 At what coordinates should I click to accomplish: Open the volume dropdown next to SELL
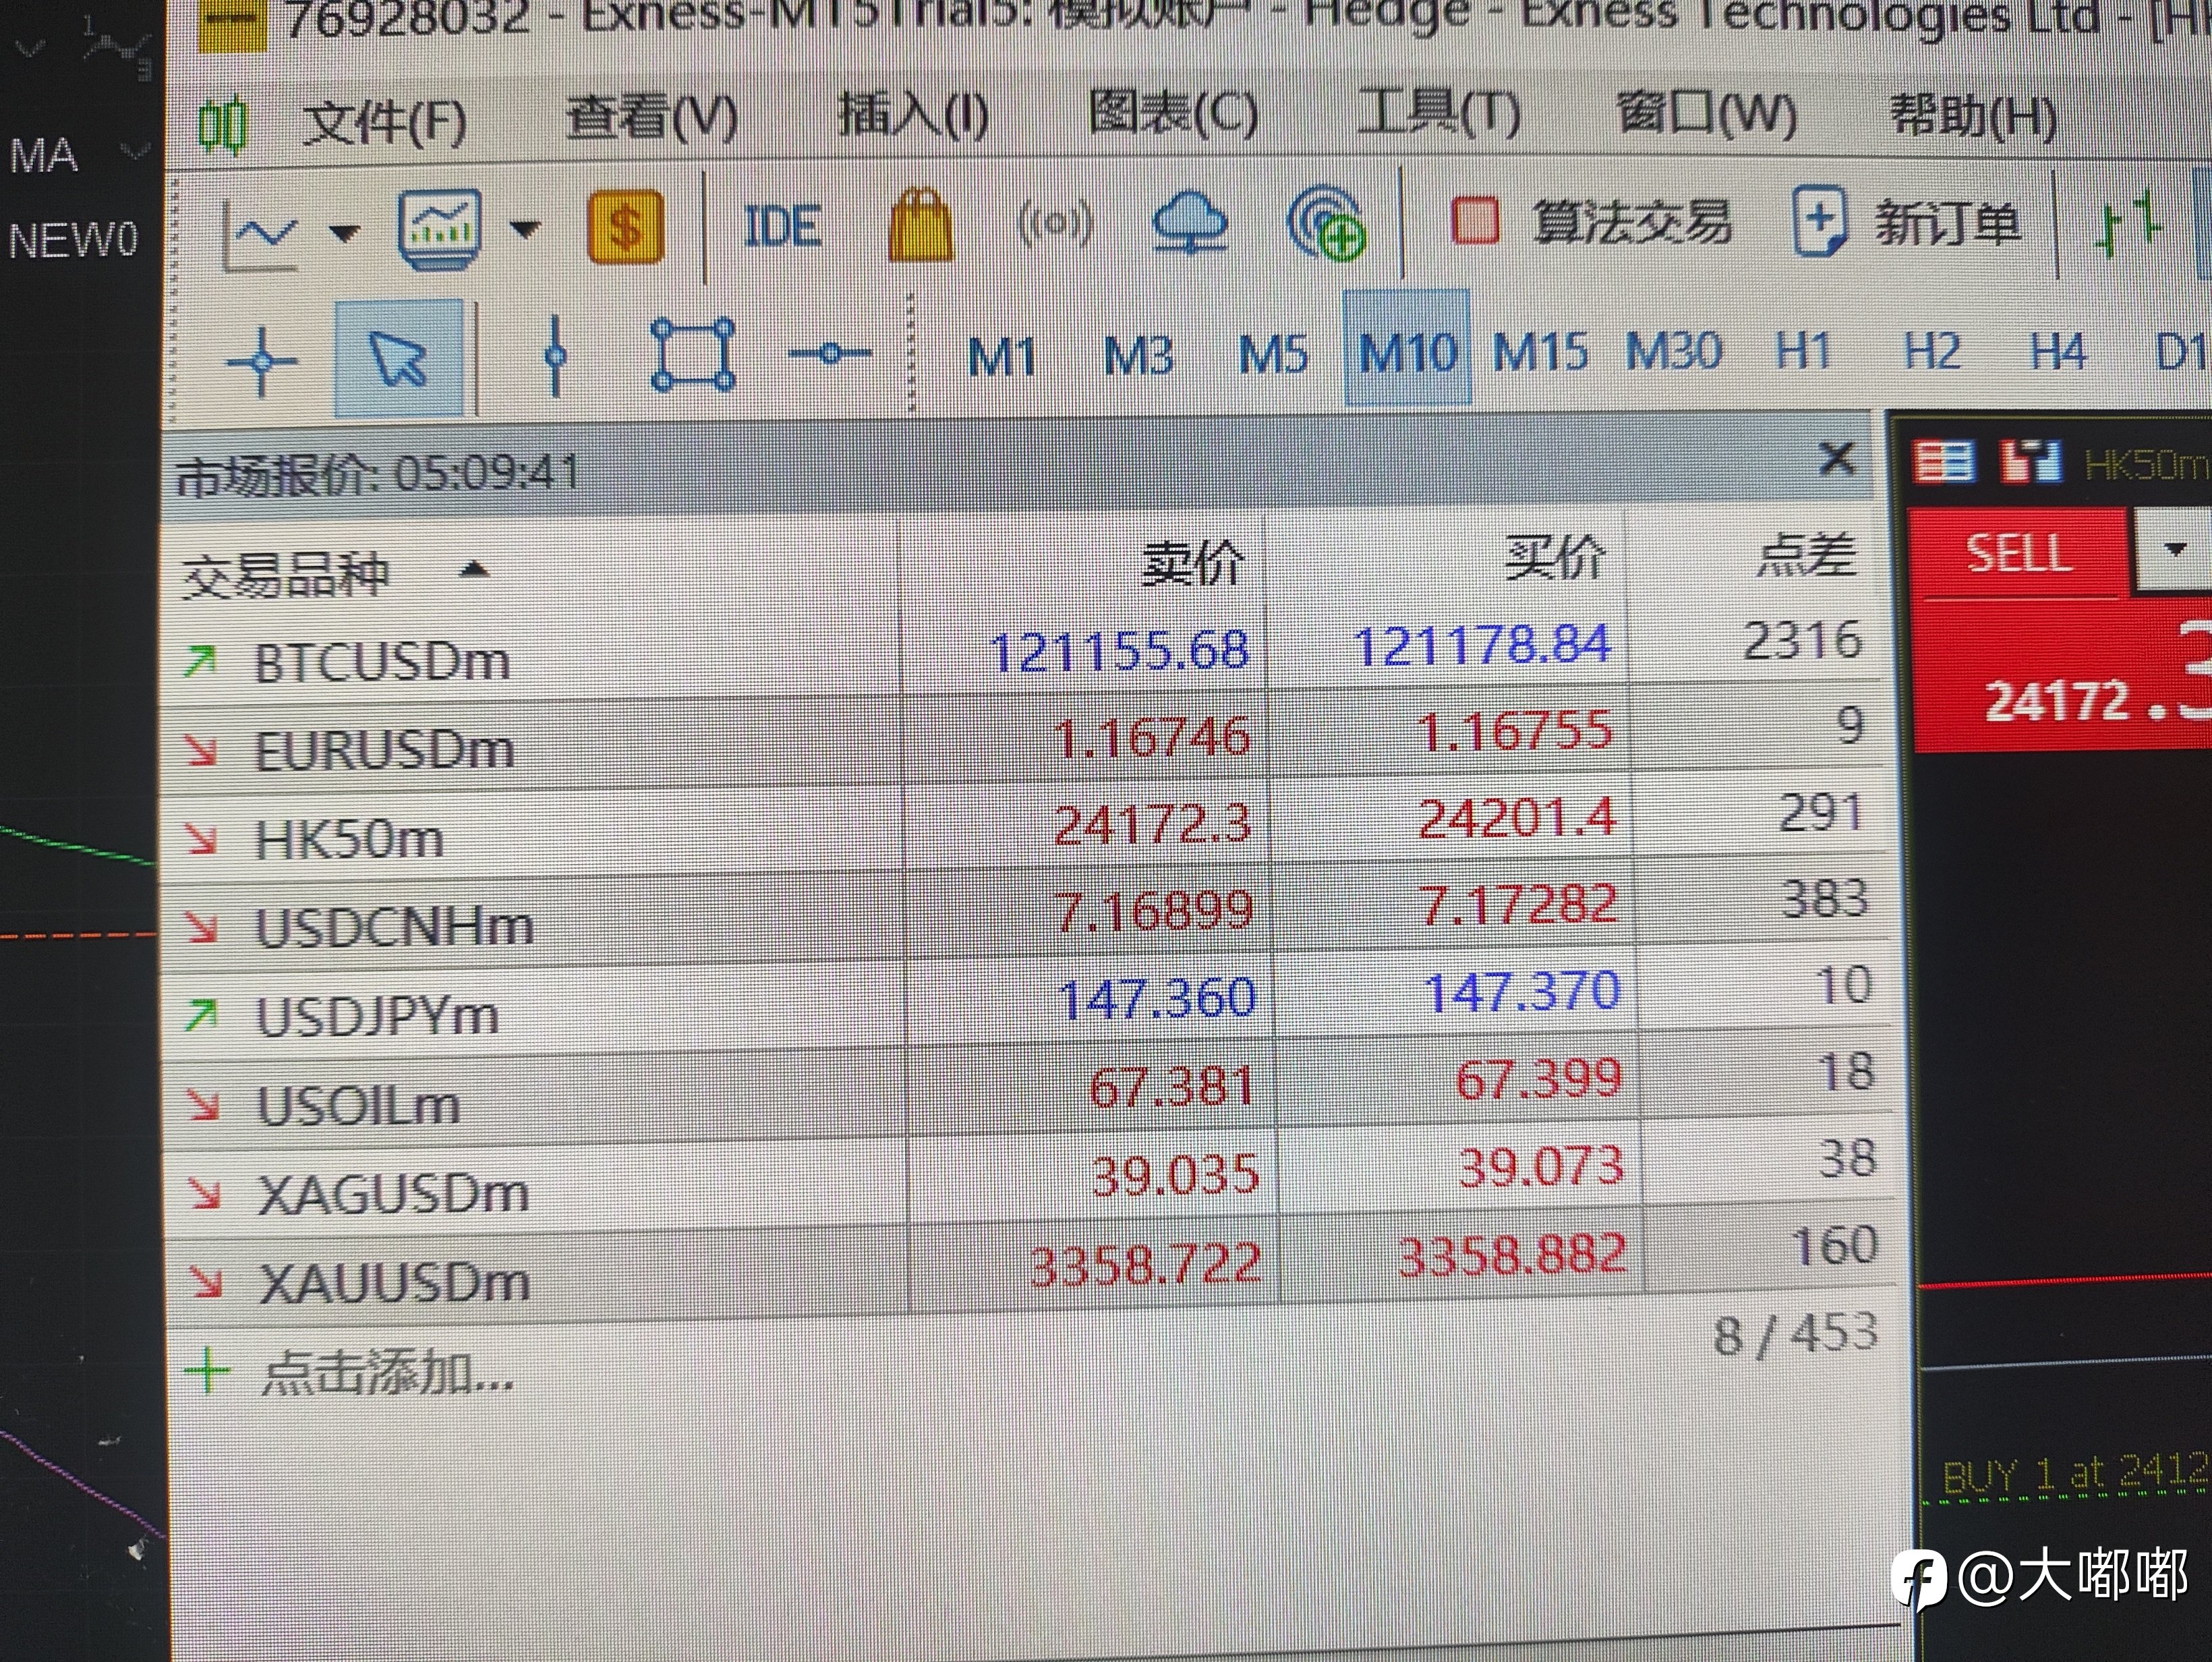(2173, 550)
